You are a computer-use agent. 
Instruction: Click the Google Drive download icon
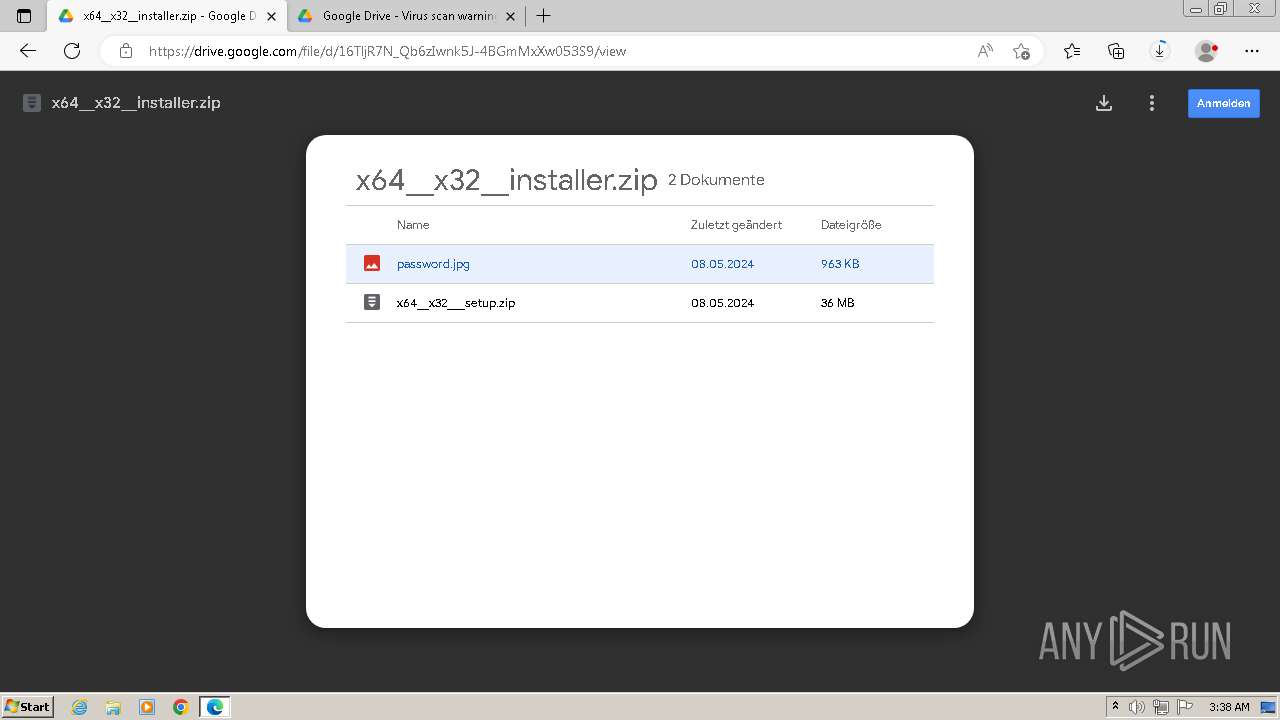click(x=1104, y=103)
